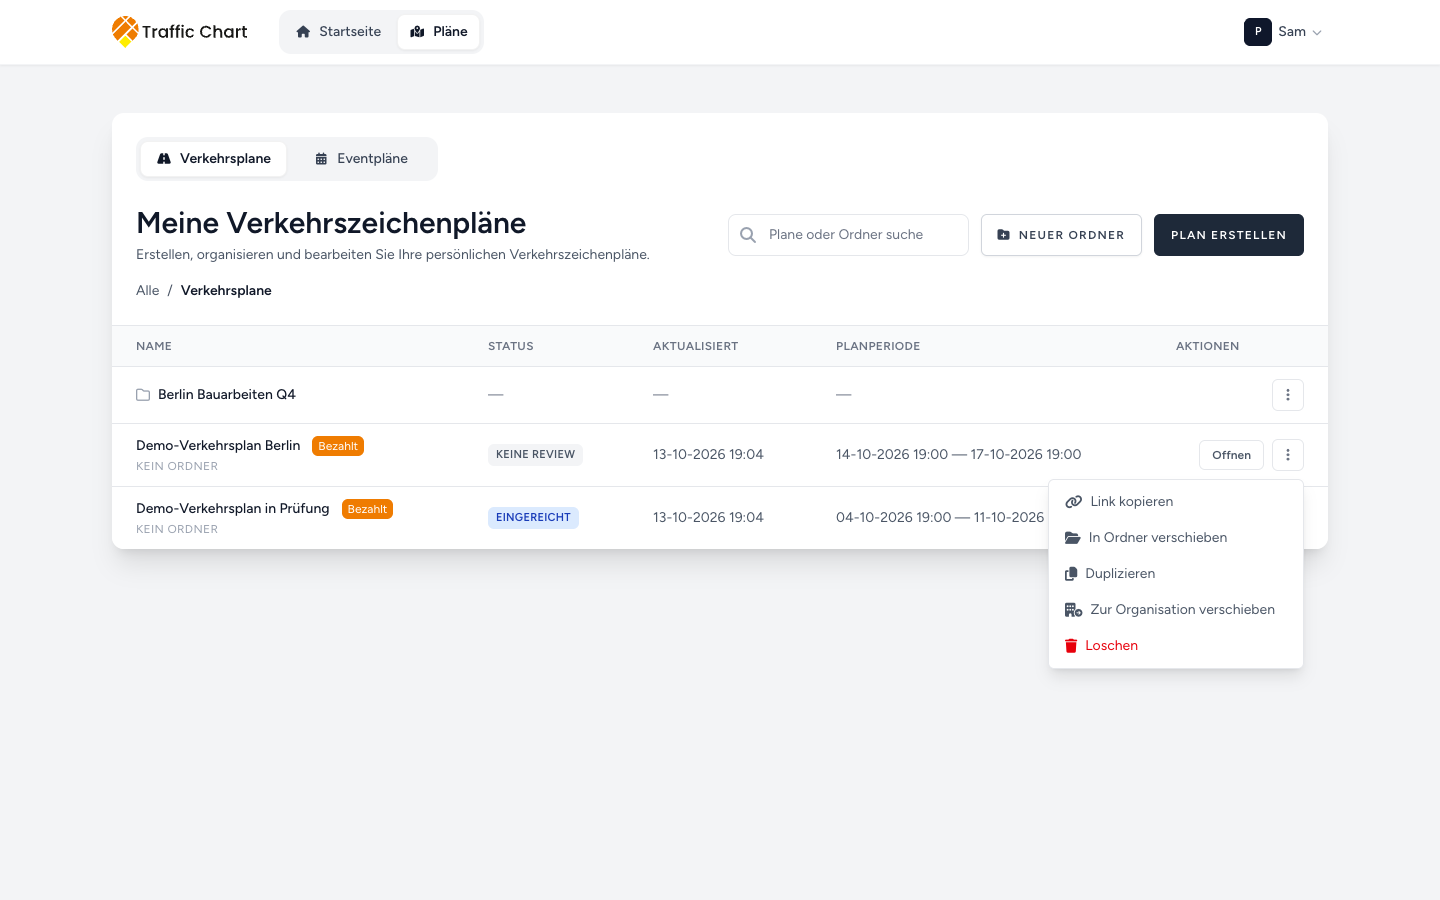Select the Verkehrsplane tab
Viewport: 1440px width, 900px height.
coord(214,159)
